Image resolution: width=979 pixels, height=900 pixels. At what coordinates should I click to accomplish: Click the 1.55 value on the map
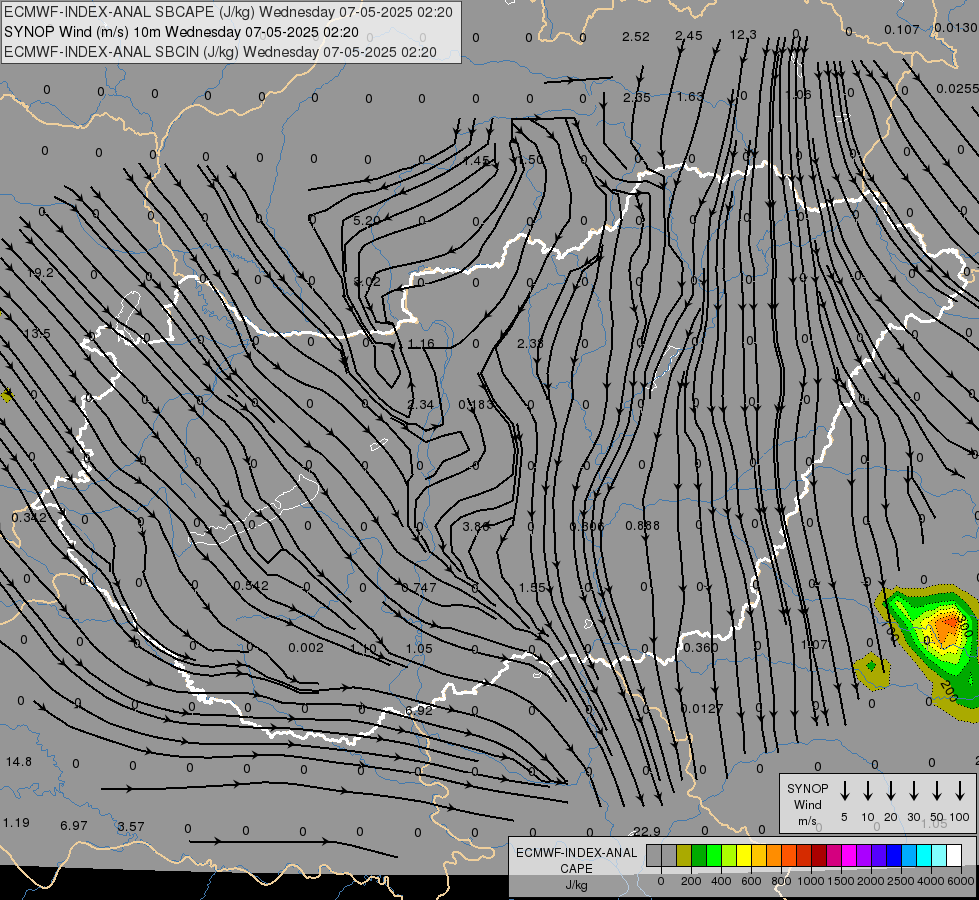[532, 588]
